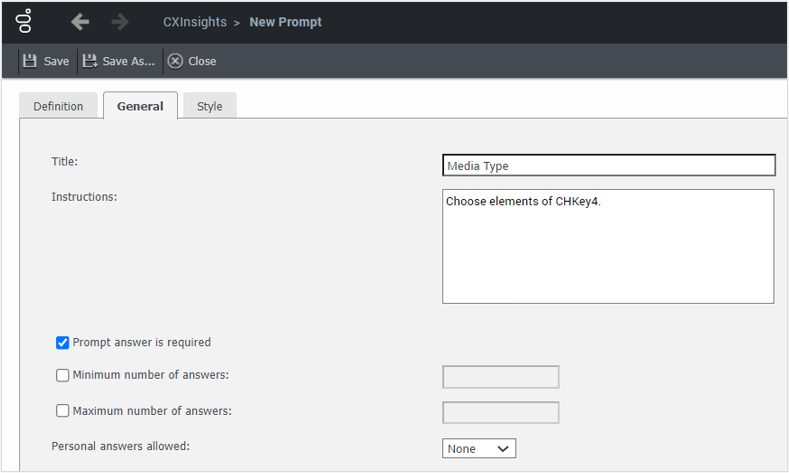Viewport: 789px width, 473px height.
Task: Save the prompt using the floppy disk icon
Action: click(30, 61)
